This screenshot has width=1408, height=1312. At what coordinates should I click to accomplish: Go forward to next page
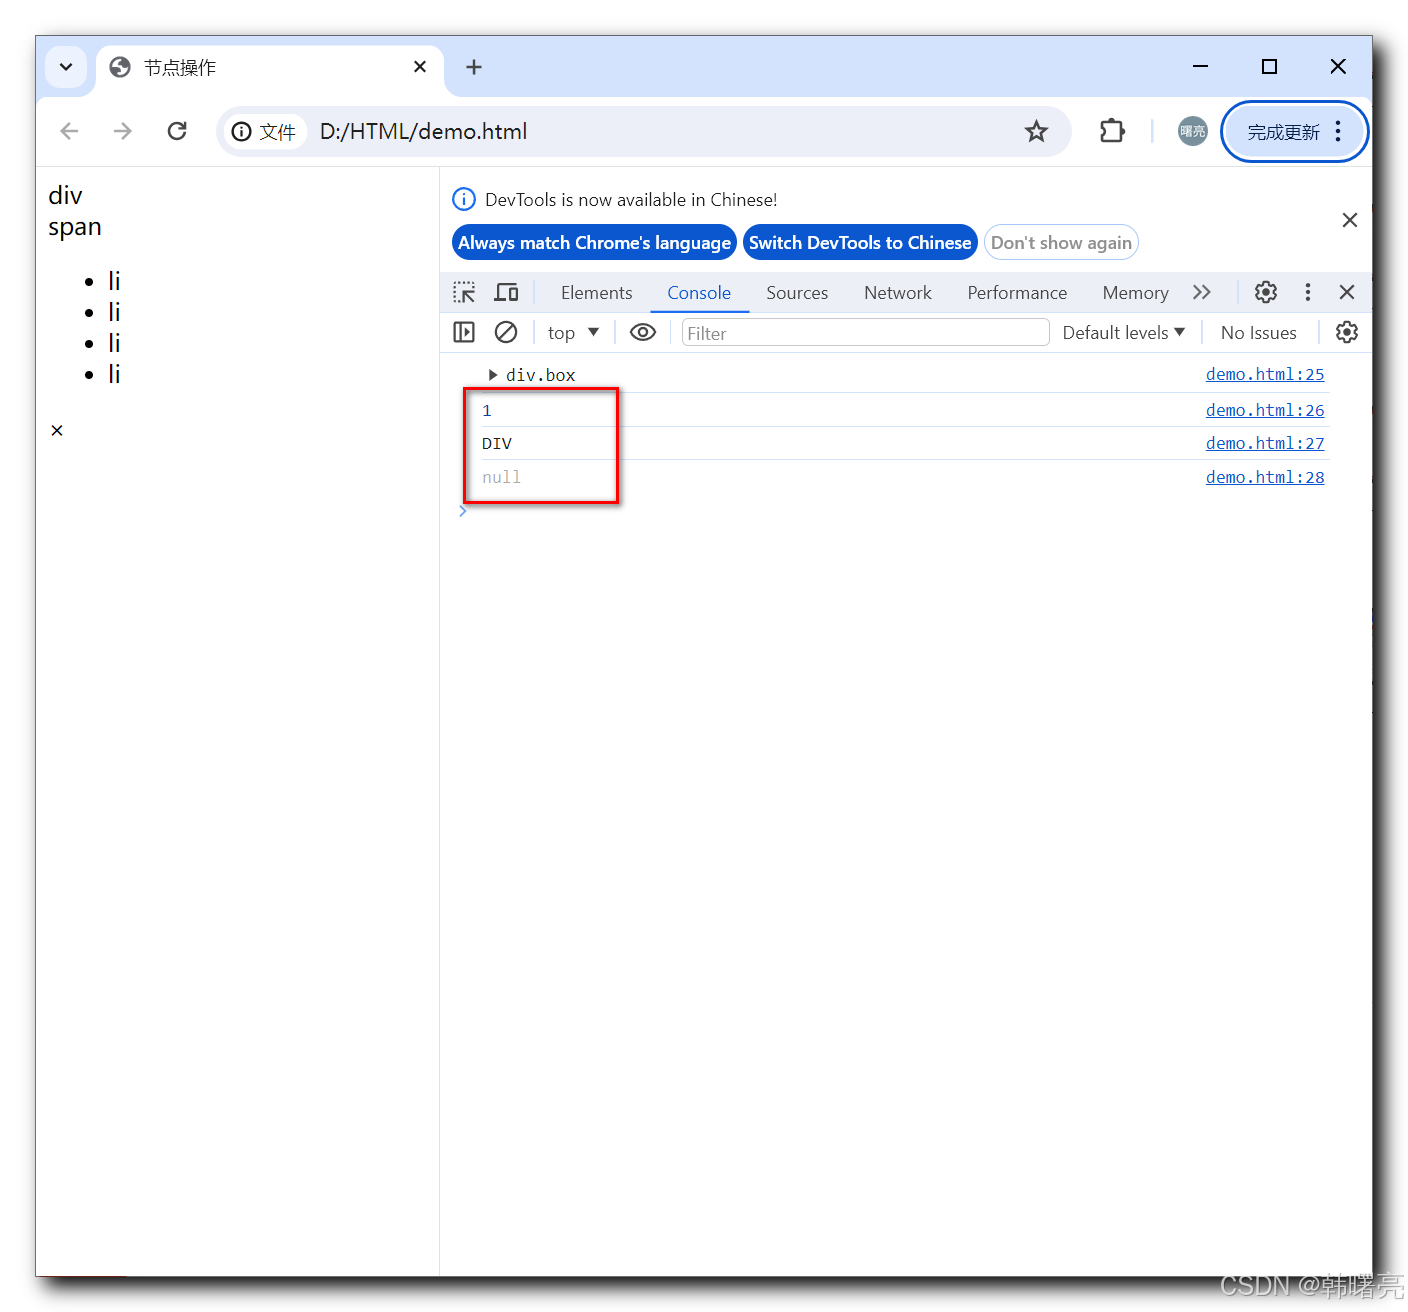(123, 131)
